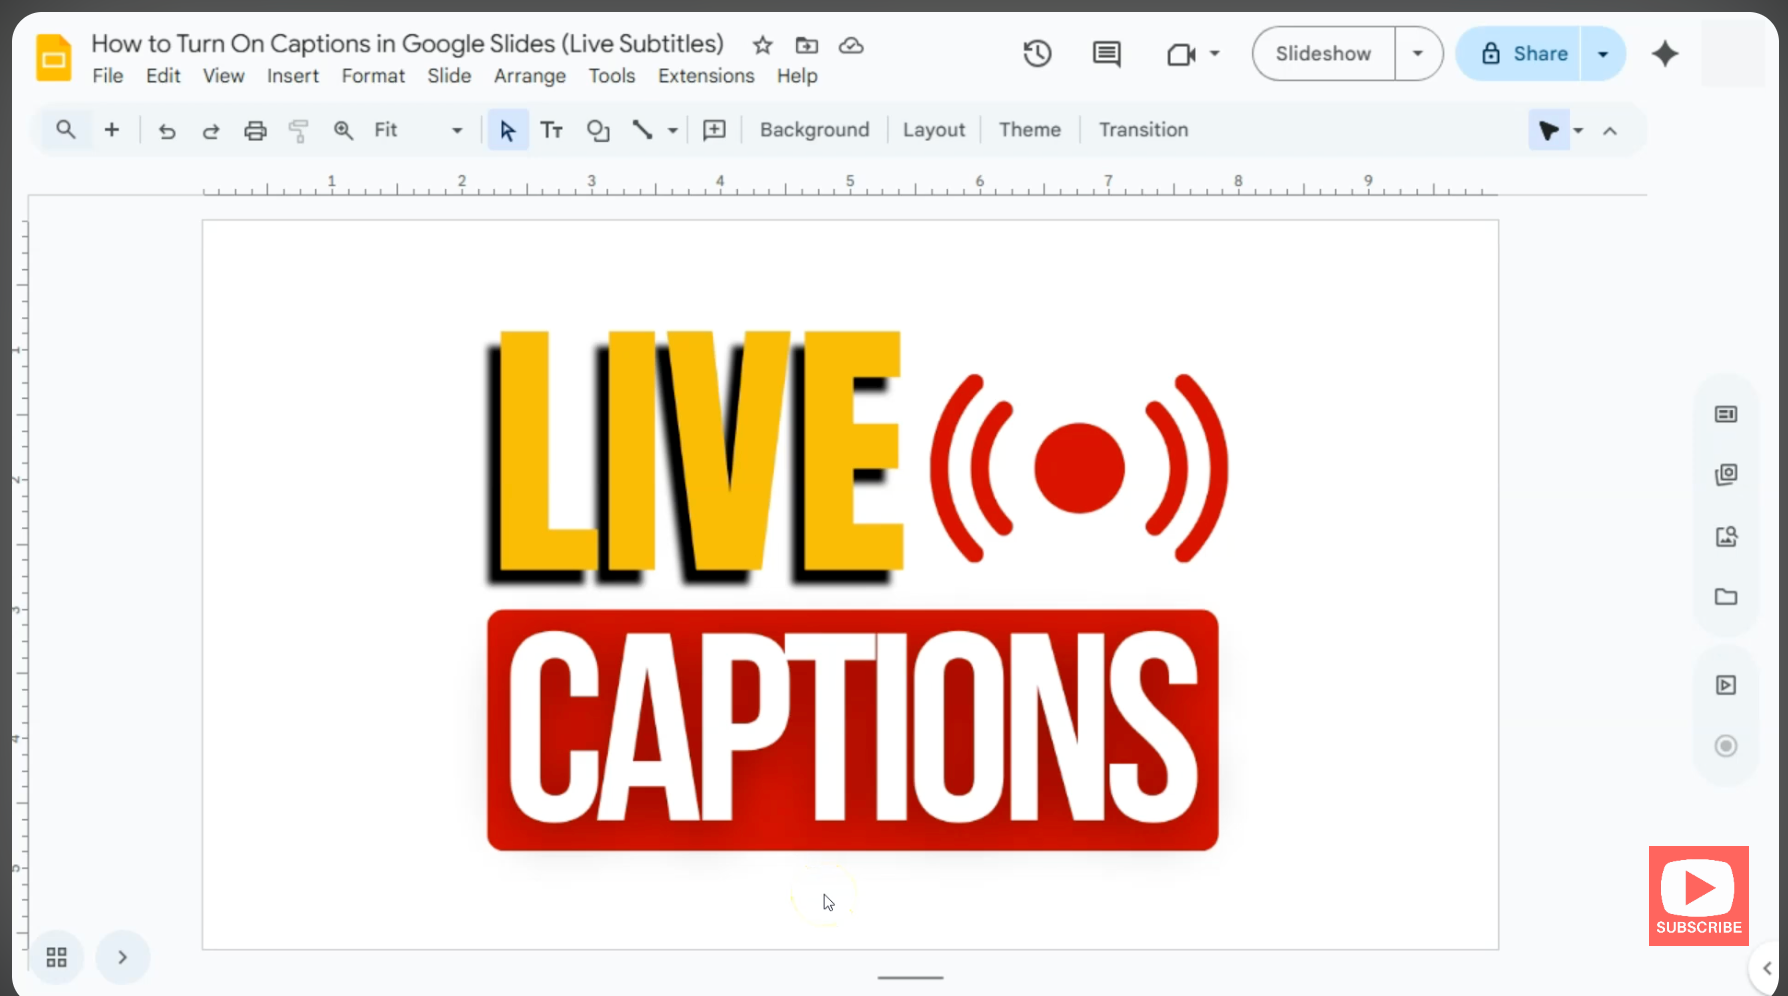This screenshot has width=1788, height=996.
Task: Print the presentation
Action: coord(255,131)
